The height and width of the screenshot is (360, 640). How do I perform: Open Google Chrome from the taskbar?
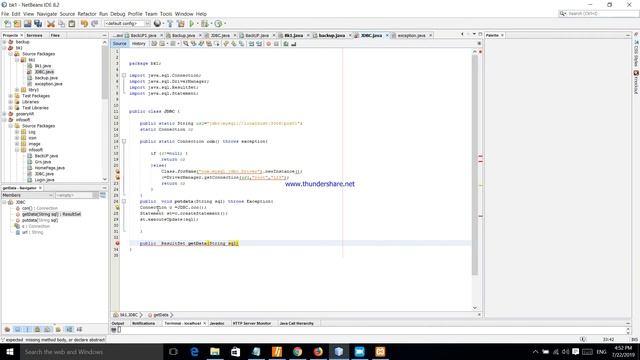(x=298, y=351)
